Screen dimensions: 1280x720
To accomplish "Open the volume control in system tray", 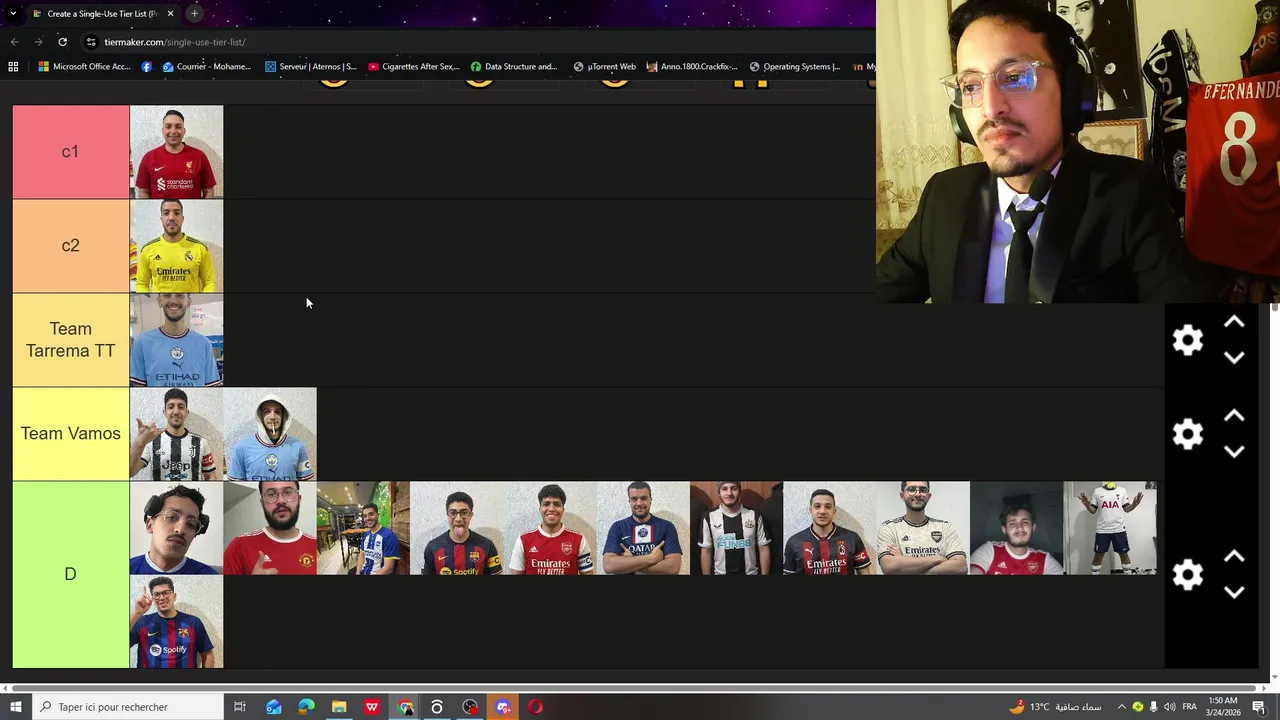I will point(1169,707).
